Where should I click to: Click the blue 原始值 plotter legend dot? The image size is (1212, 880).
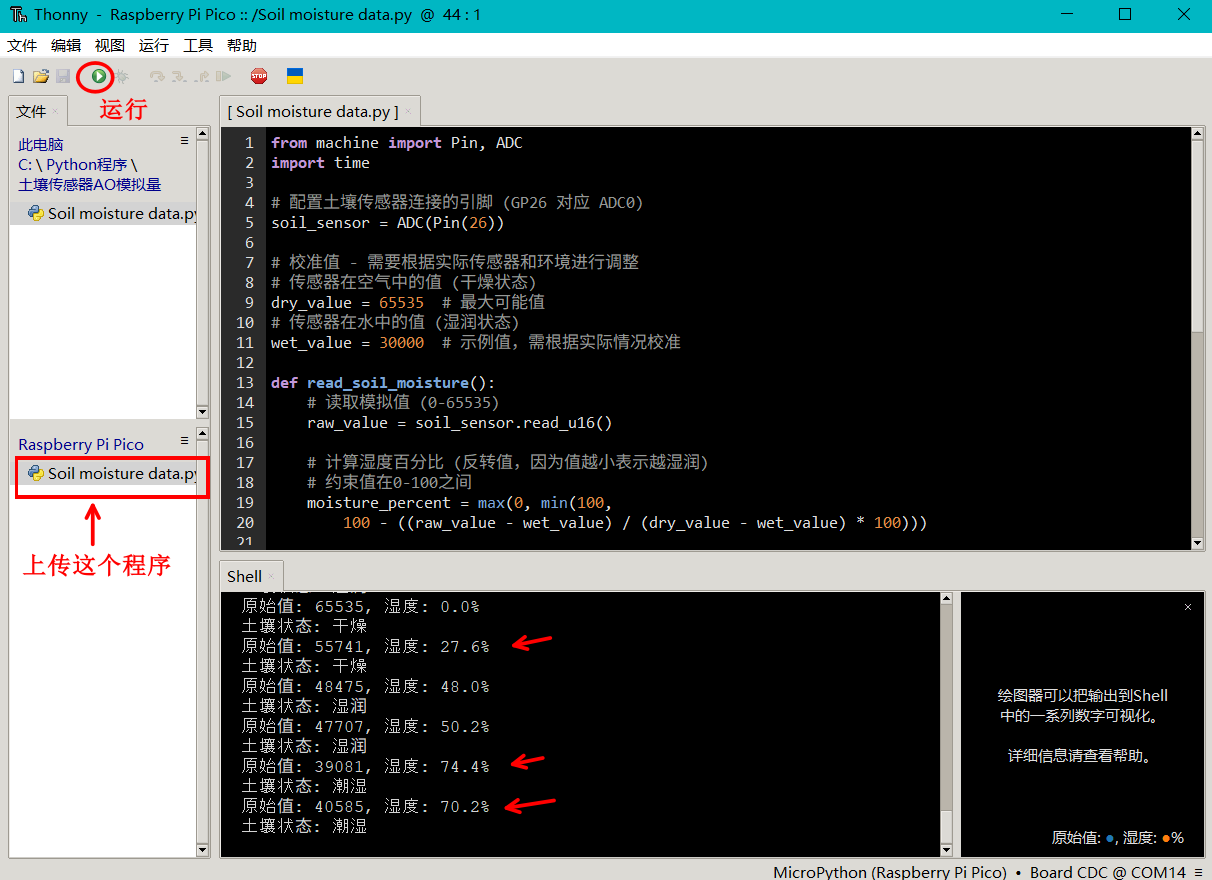point(1110,838)
